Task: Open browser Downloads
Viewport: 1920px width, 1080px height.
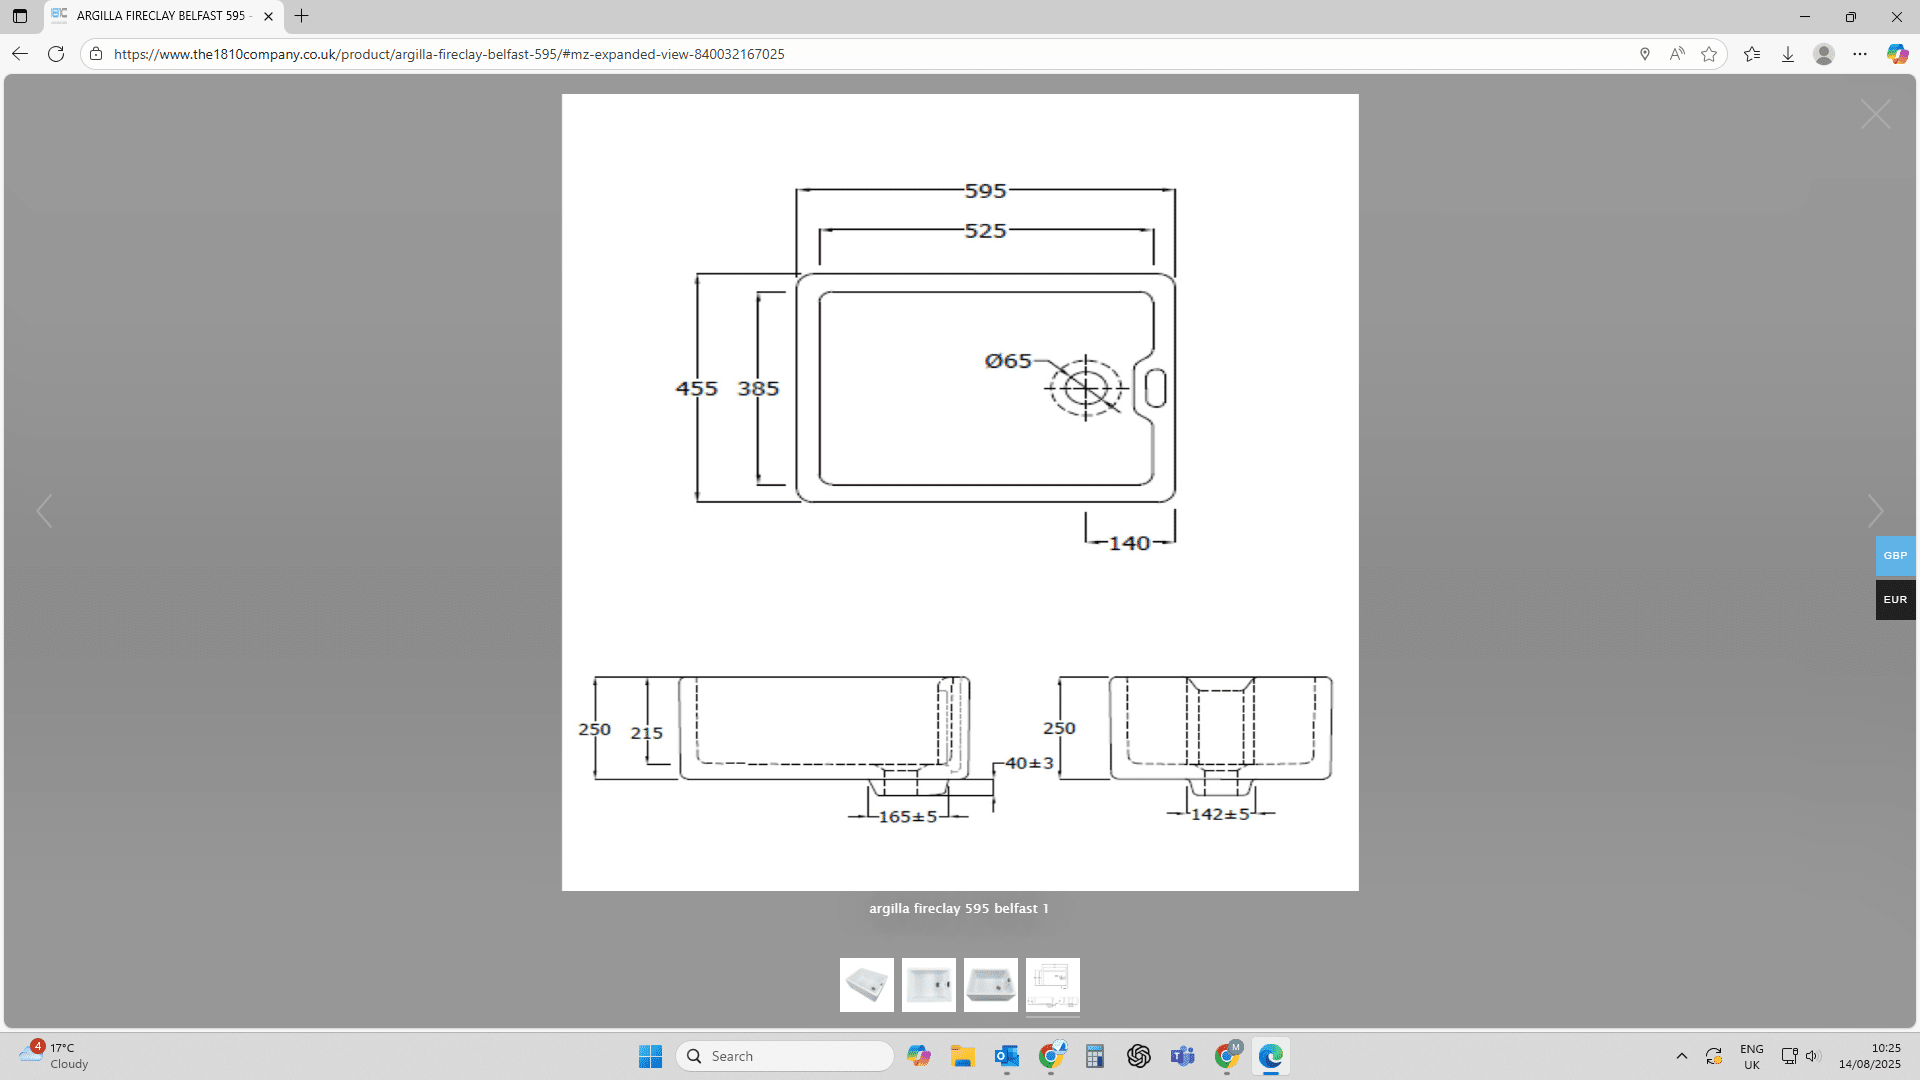Action: pyautogui.click(x=1788, y=54)
